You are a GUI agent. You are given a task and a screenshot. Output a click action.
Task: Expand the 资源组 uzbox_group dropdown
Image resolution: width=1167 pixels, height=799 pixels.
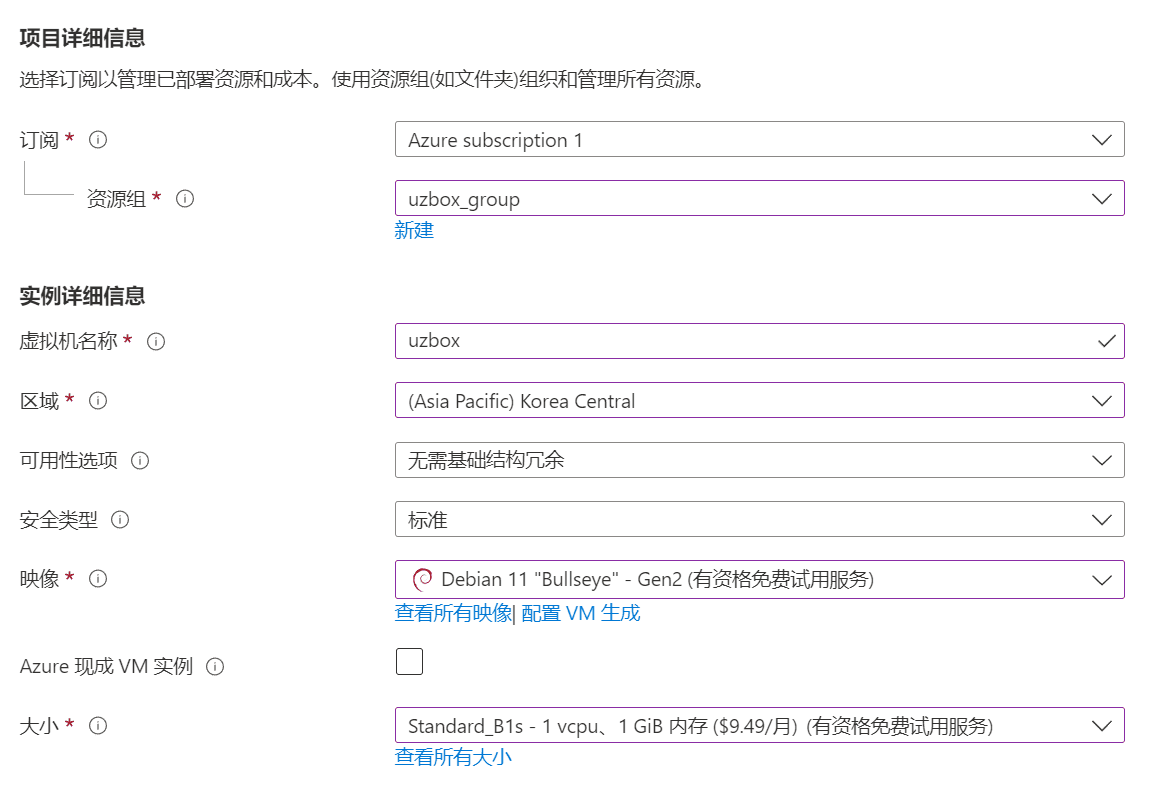pos(759,199)
